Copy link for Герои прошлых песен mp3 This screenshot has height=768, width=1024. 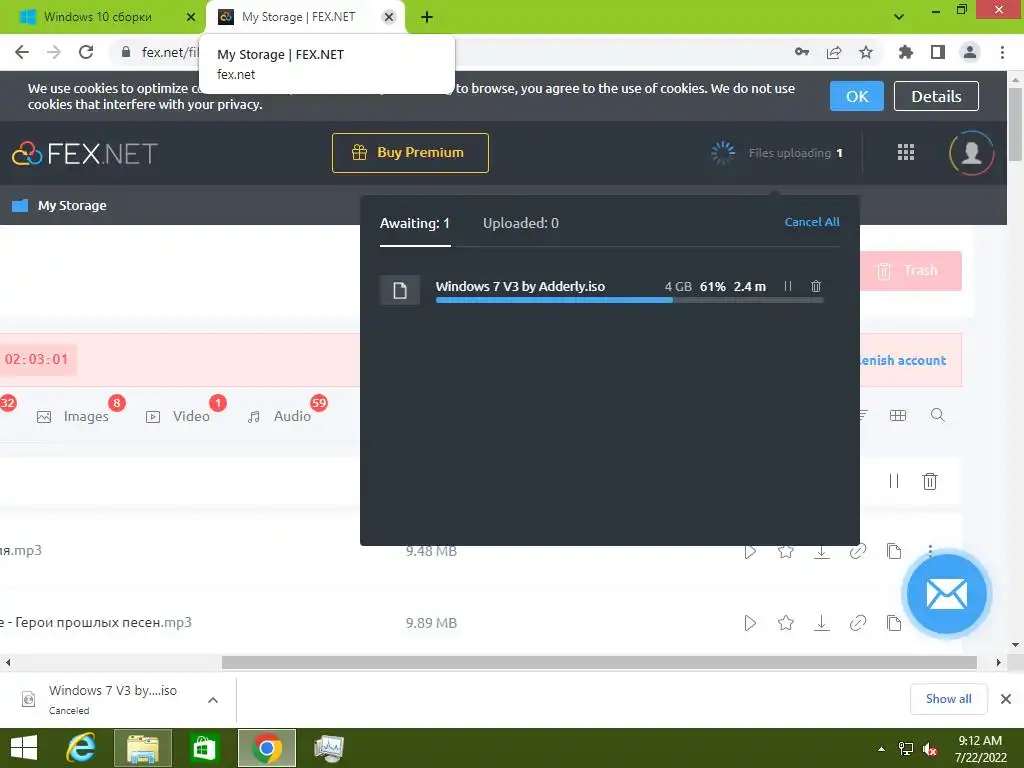[857, 623]
